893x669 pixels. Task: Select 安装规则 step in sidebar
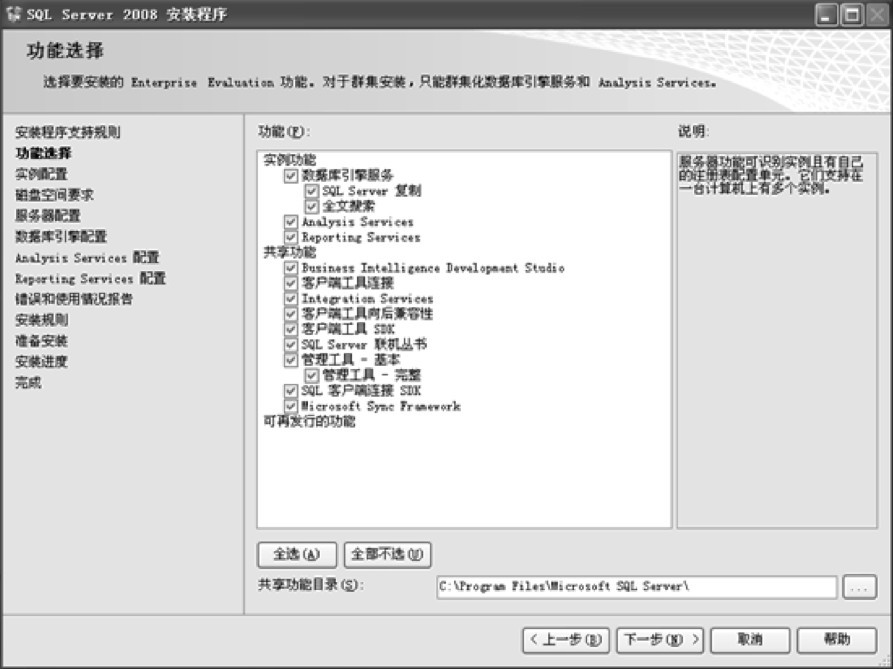pyautogui.click(x=42, y=320)
